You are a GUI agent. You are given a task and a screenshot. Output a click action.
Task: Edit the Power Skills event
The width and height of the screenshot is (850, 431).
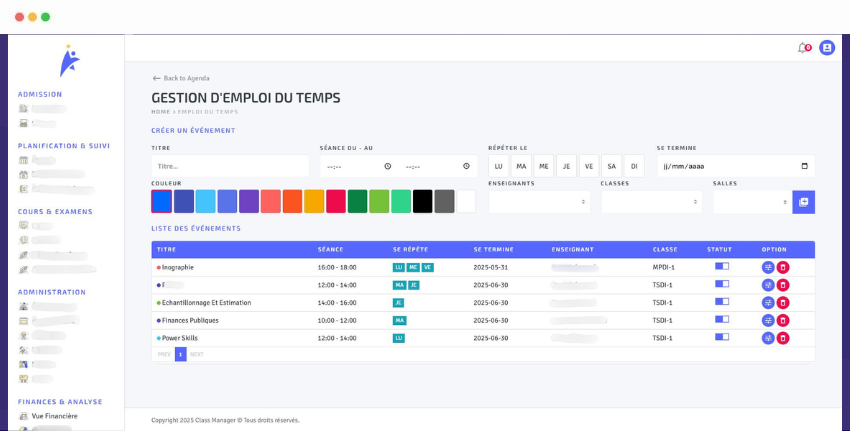(x=768, y=338)
